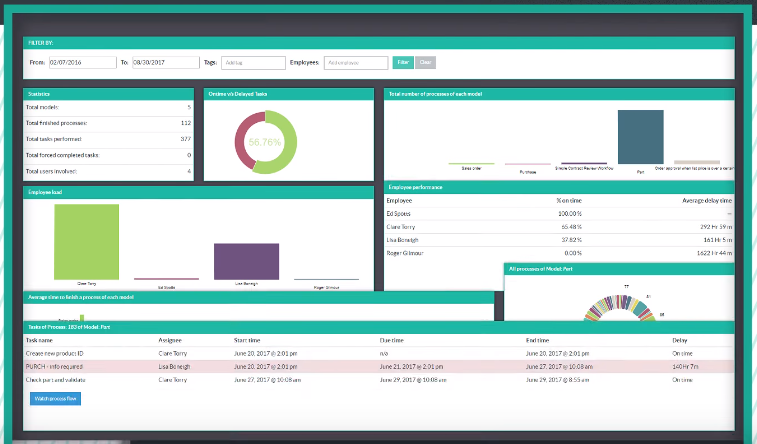
Task: Select Lisa Beneigh's purple load bar
Action: coord(246,262)
